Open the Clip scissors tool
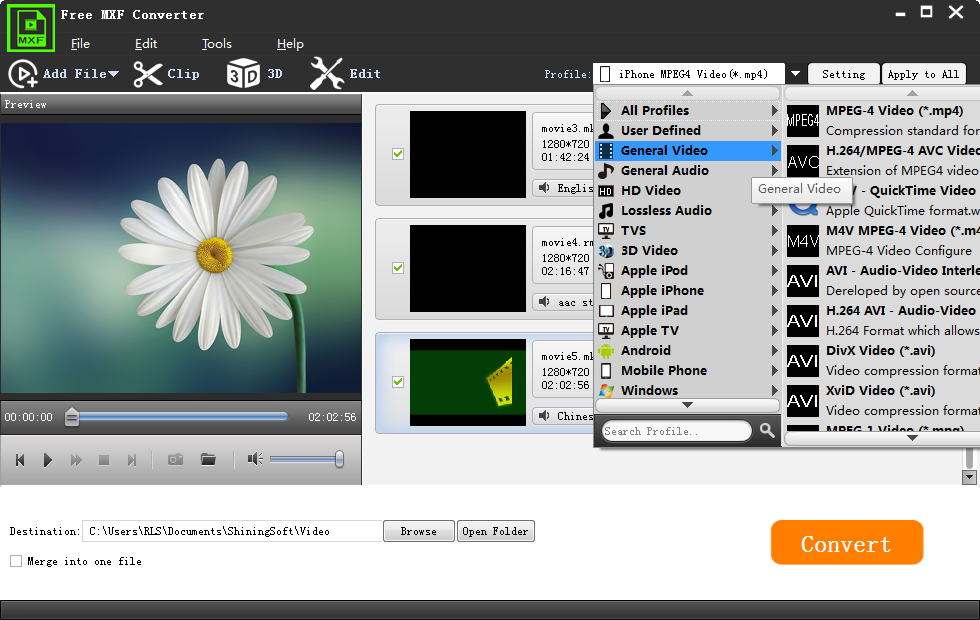 pos(148,74)
